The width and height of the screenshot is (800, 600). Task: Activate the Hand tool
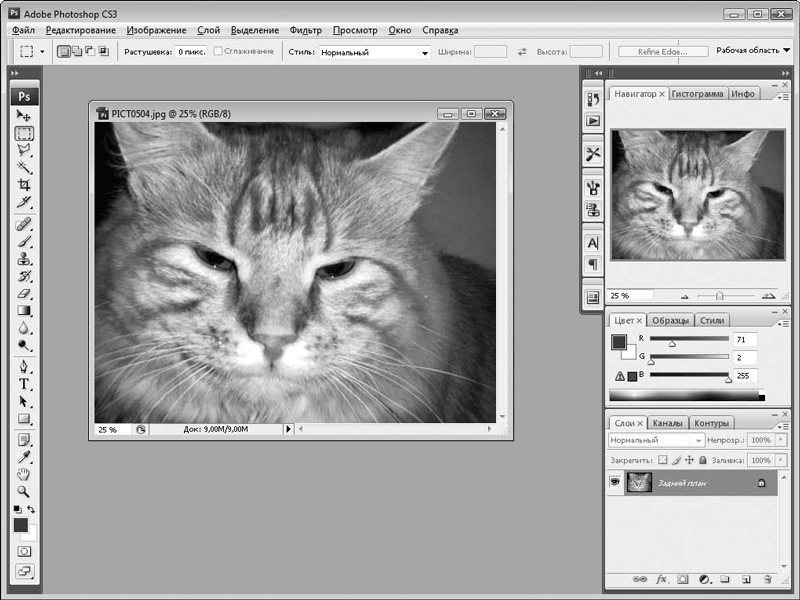(24, 474)
